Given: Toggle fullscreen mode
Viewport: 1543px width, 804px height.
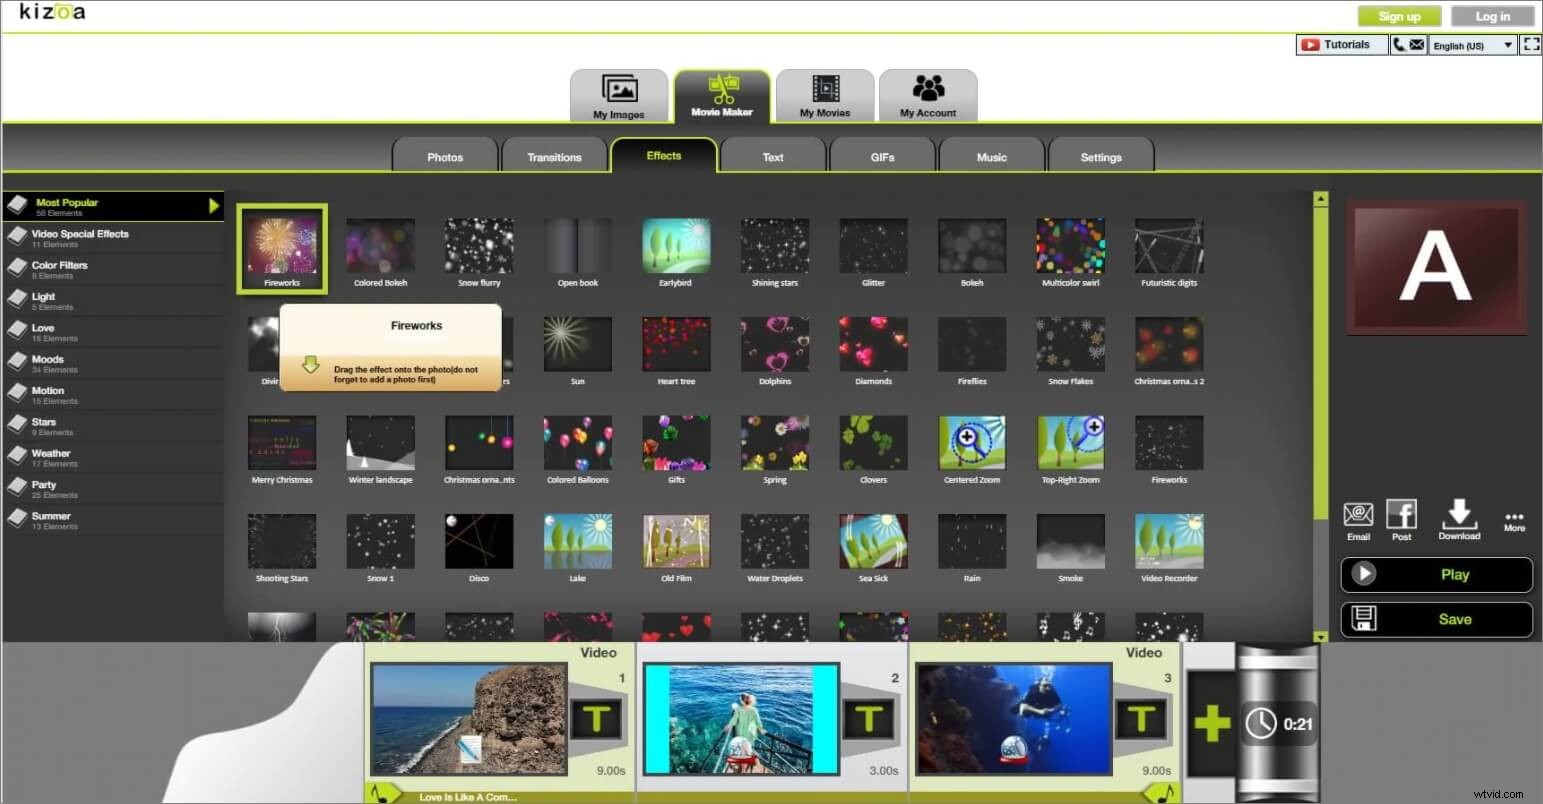Looking at the screenshot, I should coord(1531,44).
